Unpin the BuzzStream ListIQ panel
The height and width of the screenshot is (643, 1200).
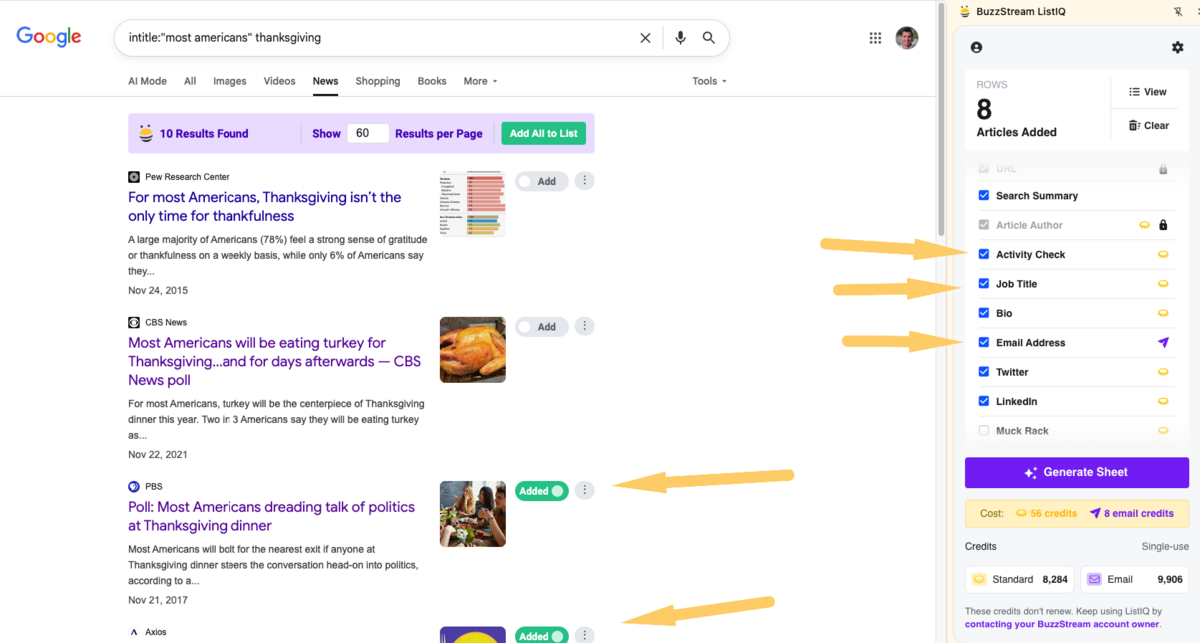coord(1178,11)
